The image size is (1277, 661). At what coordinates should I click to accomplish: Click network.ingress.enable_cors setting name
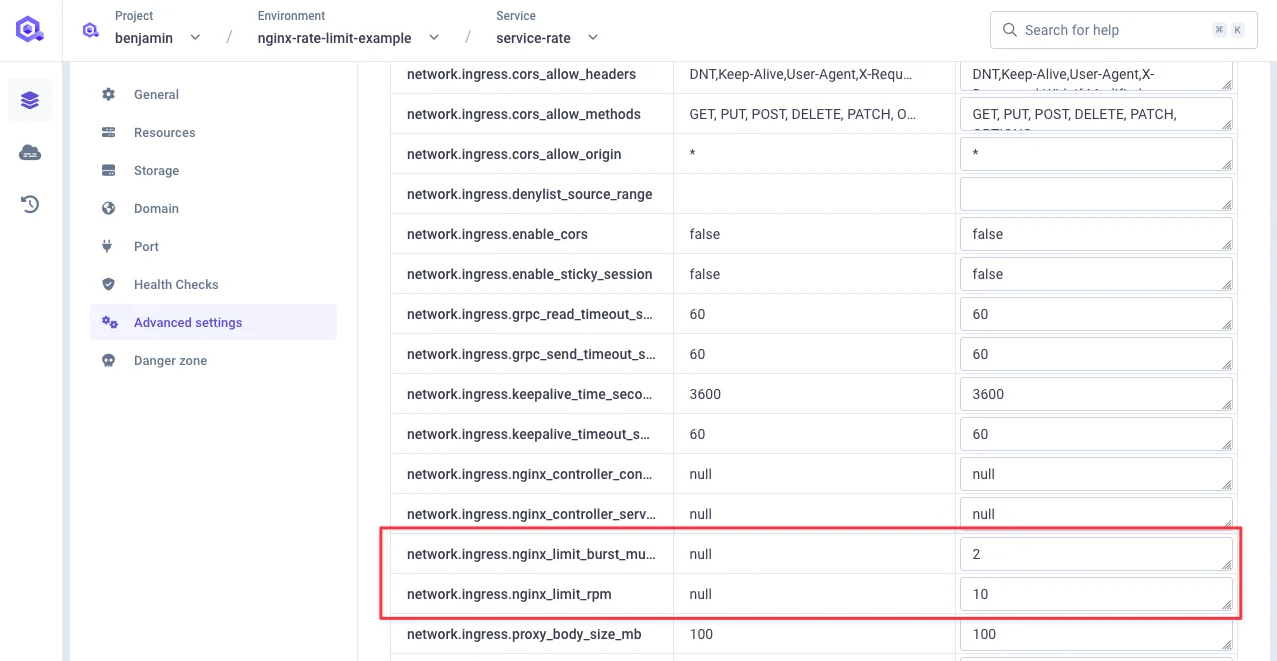coord(497,234)
